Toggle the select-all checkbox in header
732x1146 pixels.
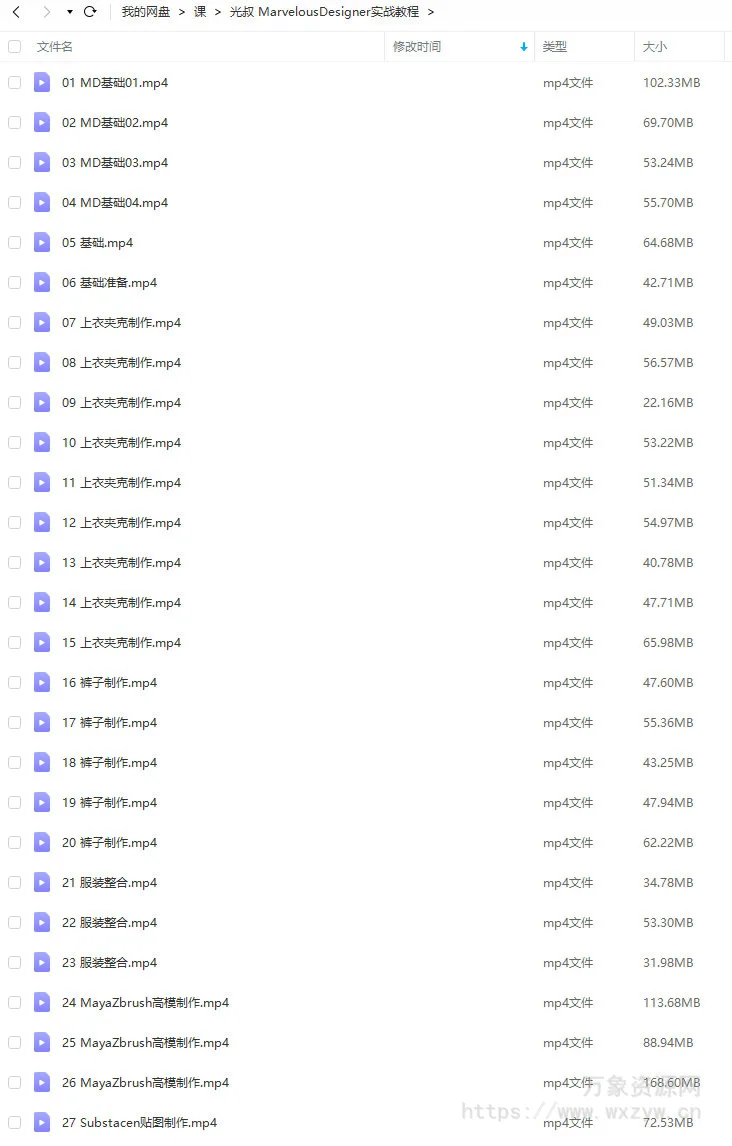coord(15,47)
